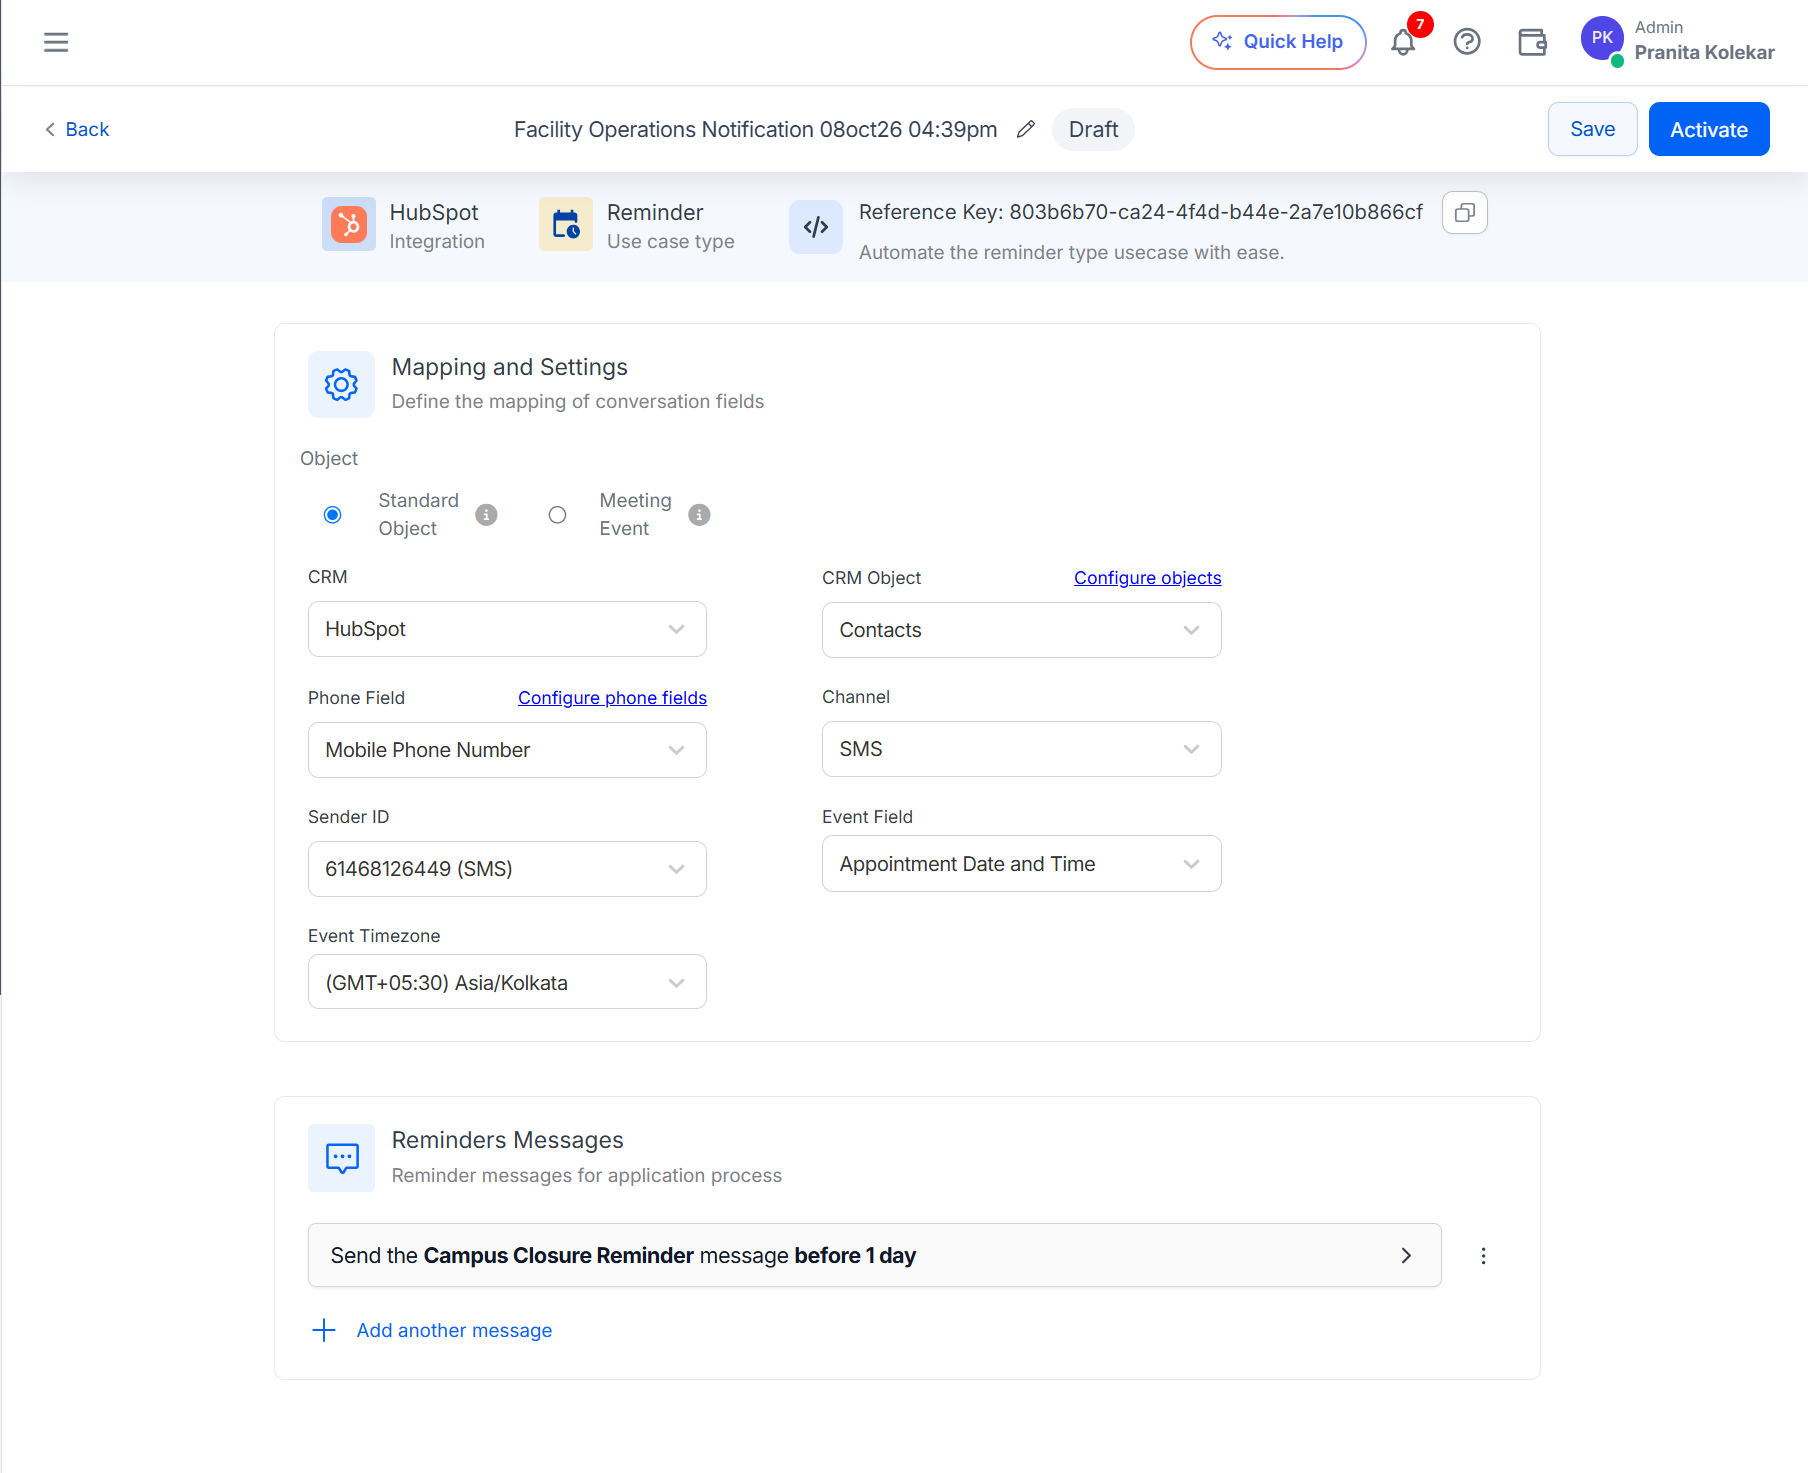The width and height of the screenshot is (1808, 1473).
Task: Expand the Campus Closure Reminder message row
Action: click(x=874, y=1255)
